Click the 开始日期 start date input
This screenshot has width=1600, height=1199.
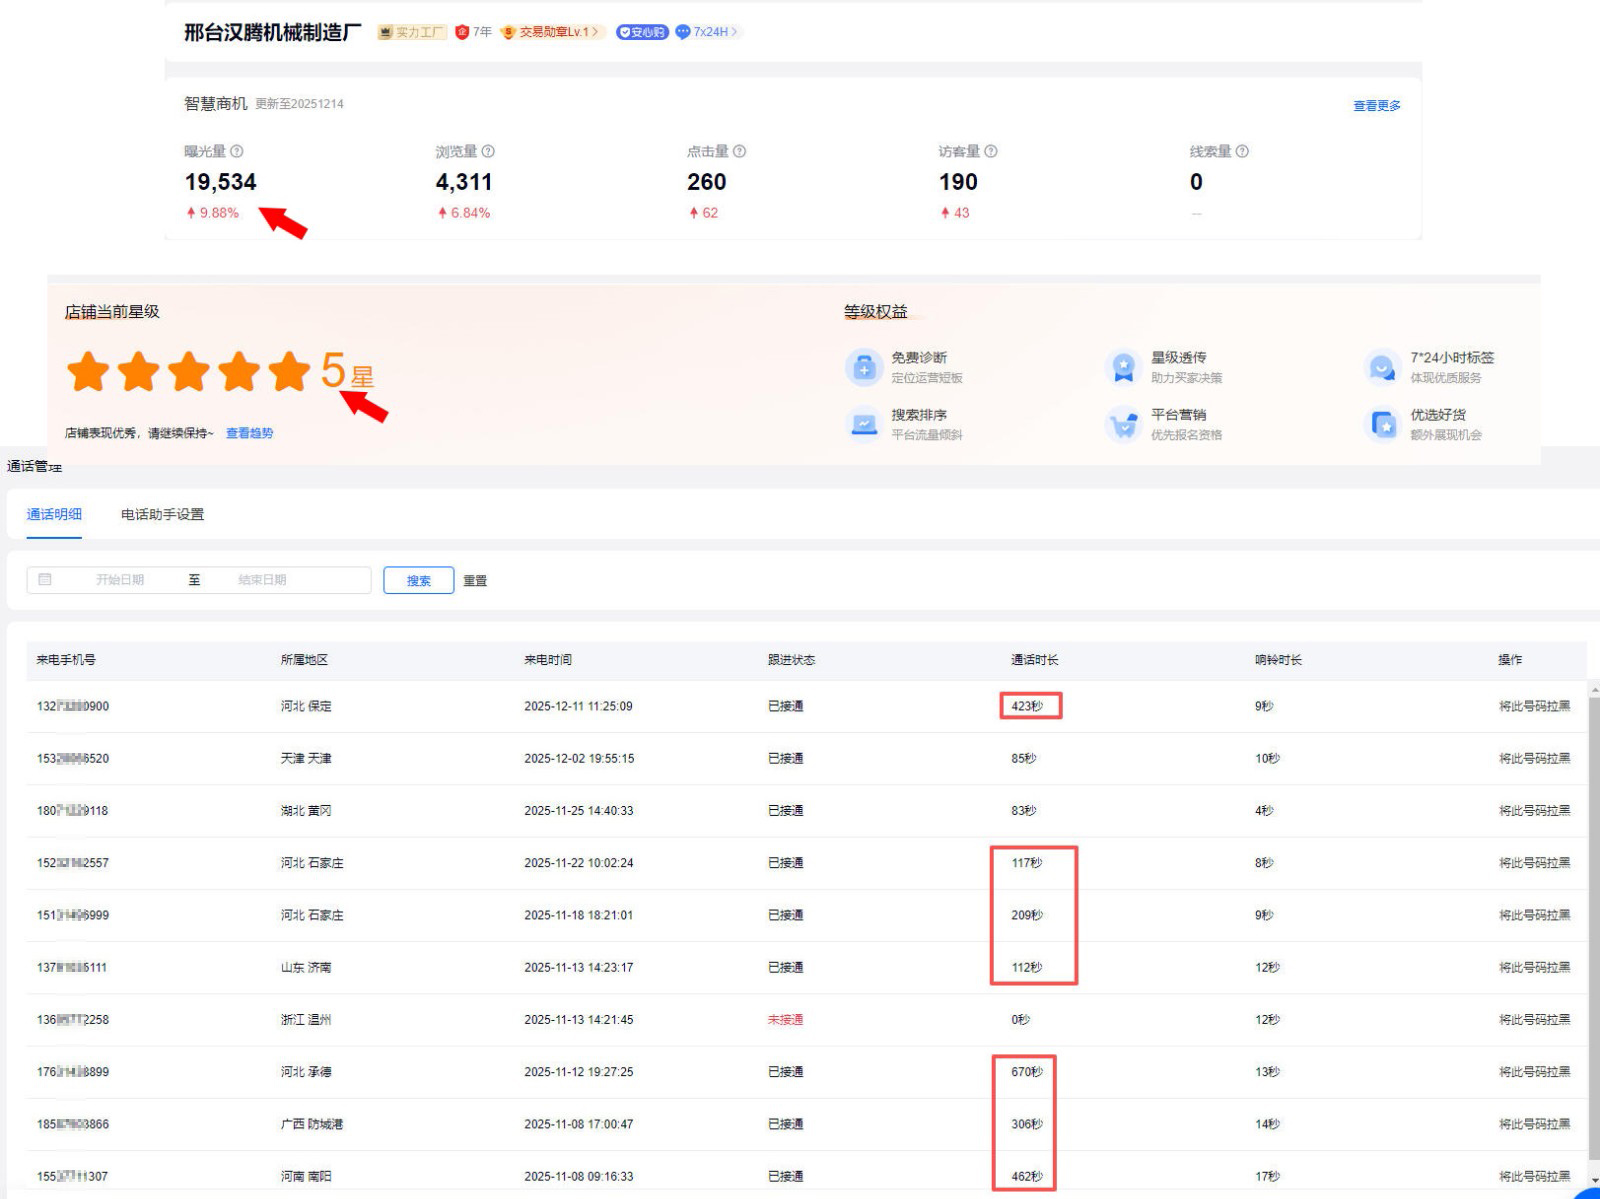[120, 580]
